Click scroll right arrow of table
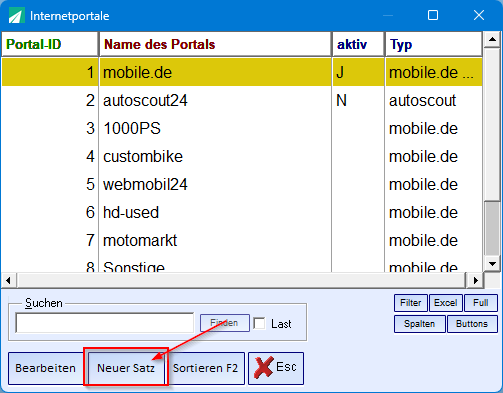 coord(476,280)
